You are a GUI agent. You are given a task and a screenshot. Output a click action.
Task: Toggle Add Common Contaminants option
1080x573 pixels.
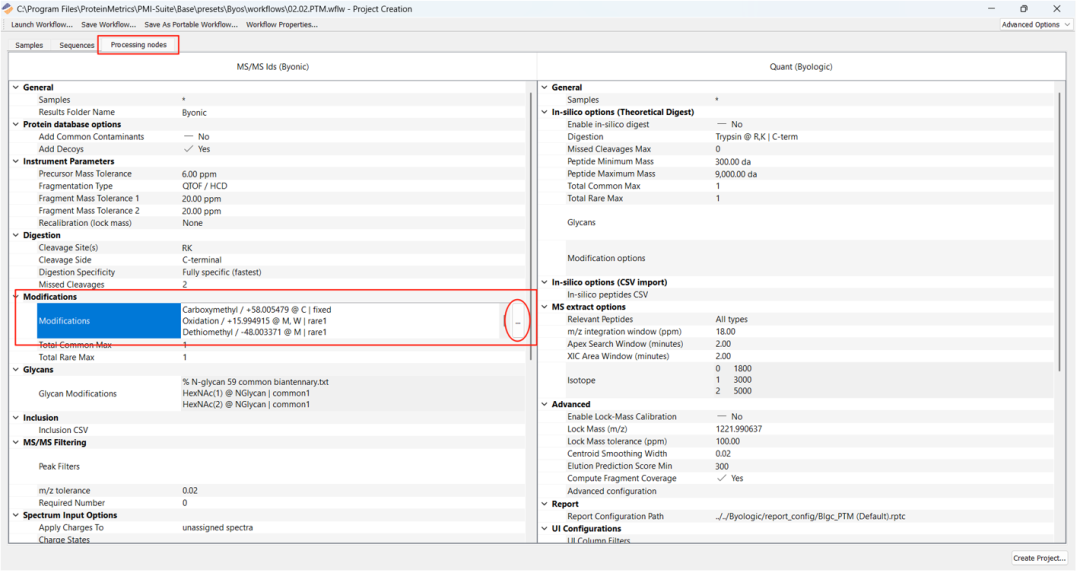pos(189,137)
